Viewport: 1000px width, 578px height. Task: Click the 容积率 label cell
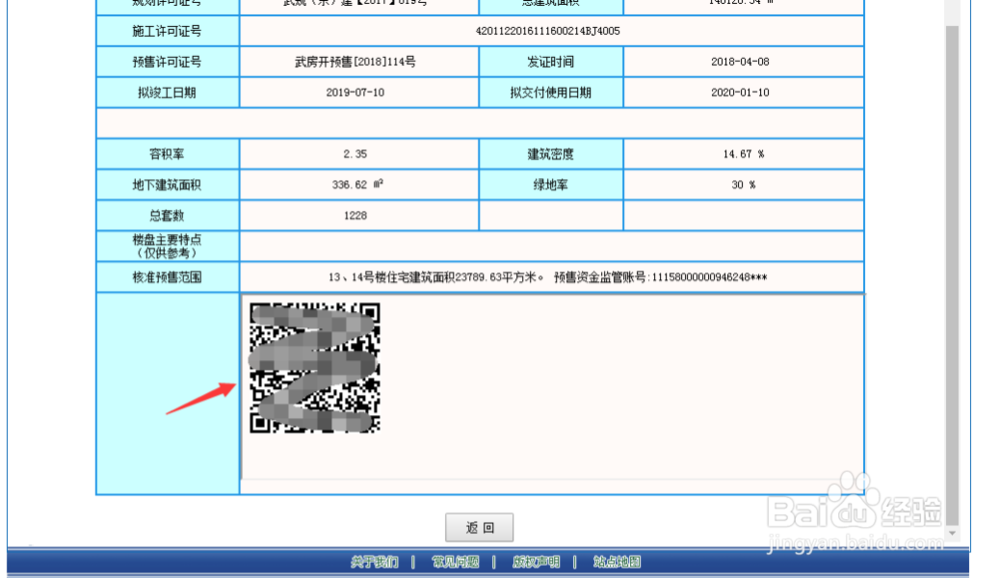pyautogui.click(x=168, y=154)
